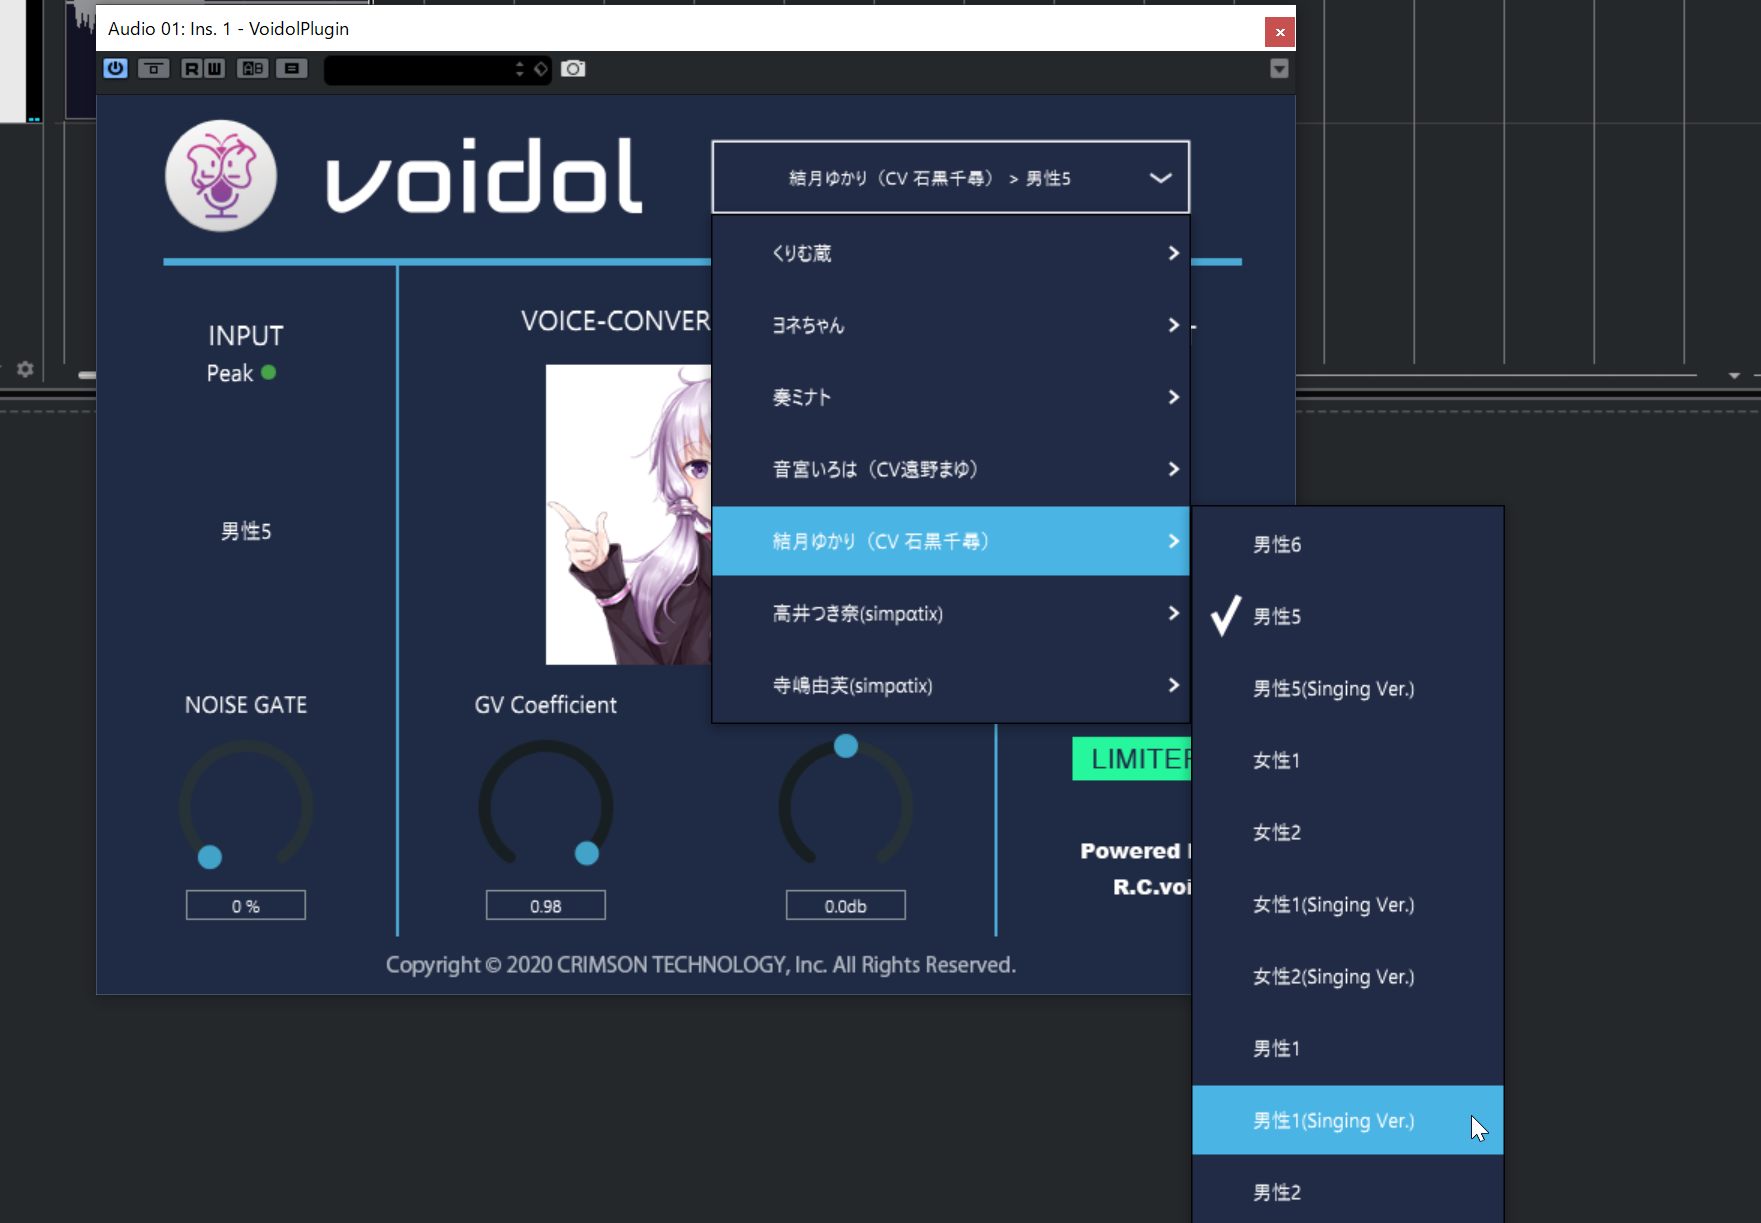This screenshot has width=1761, height=1223.
Task: Toggle the plugin power/activate button
Action: (116, 68)
